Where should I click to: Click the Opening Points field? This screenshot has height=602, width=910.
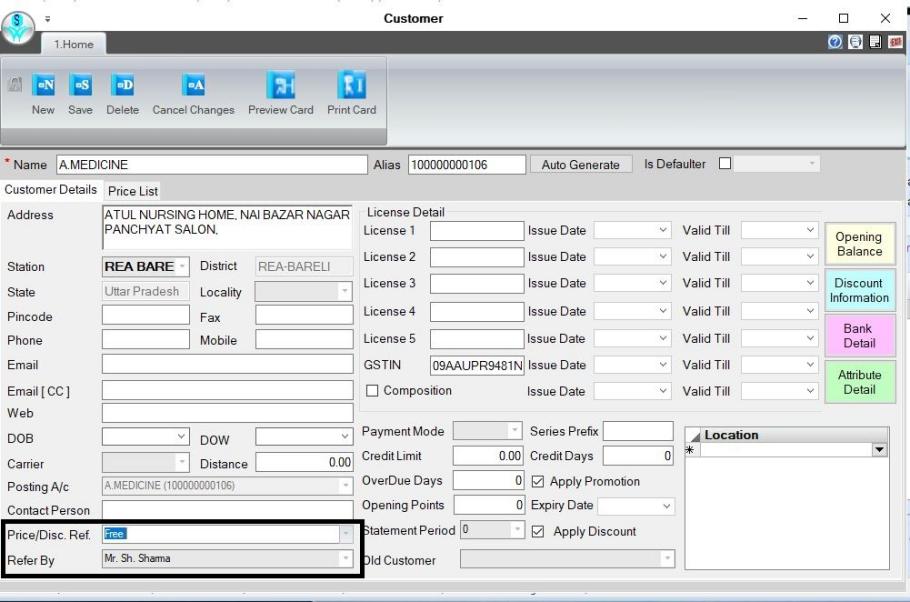pyautogui.click(x=489, y=505)
